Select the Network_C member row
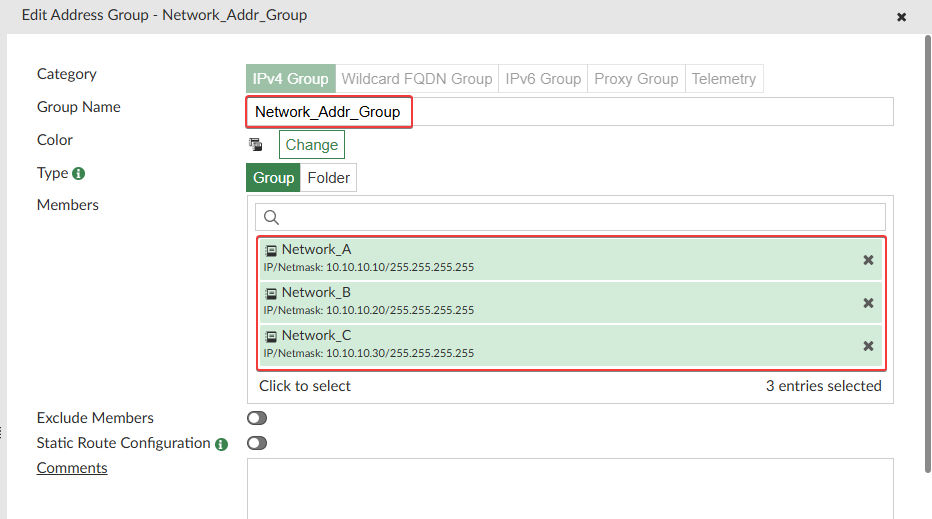The height and width of the screenshot is (519, 932). 571,345
